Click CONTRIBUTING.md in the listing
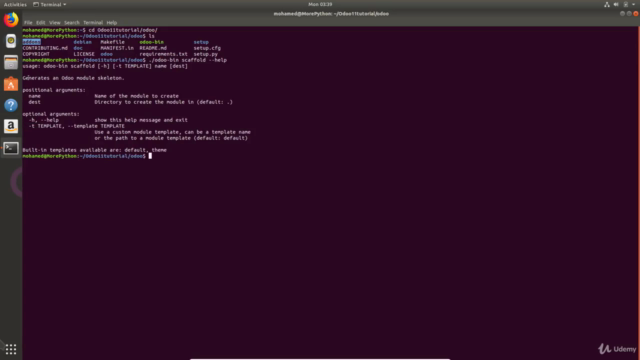The height and width of the screenshot is (360, 640). pos(45,48)
